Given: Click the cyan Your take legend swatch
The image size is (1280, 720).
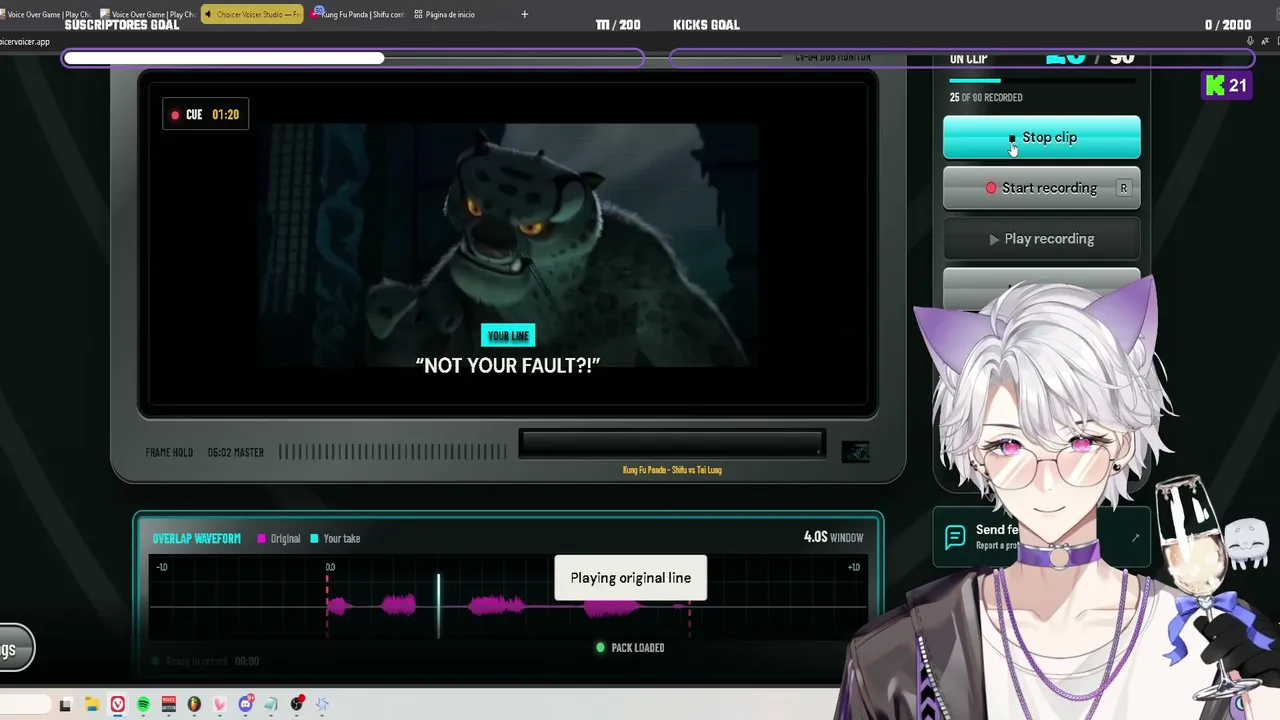Looking at the screenshot, I should (x=314, y=538).
